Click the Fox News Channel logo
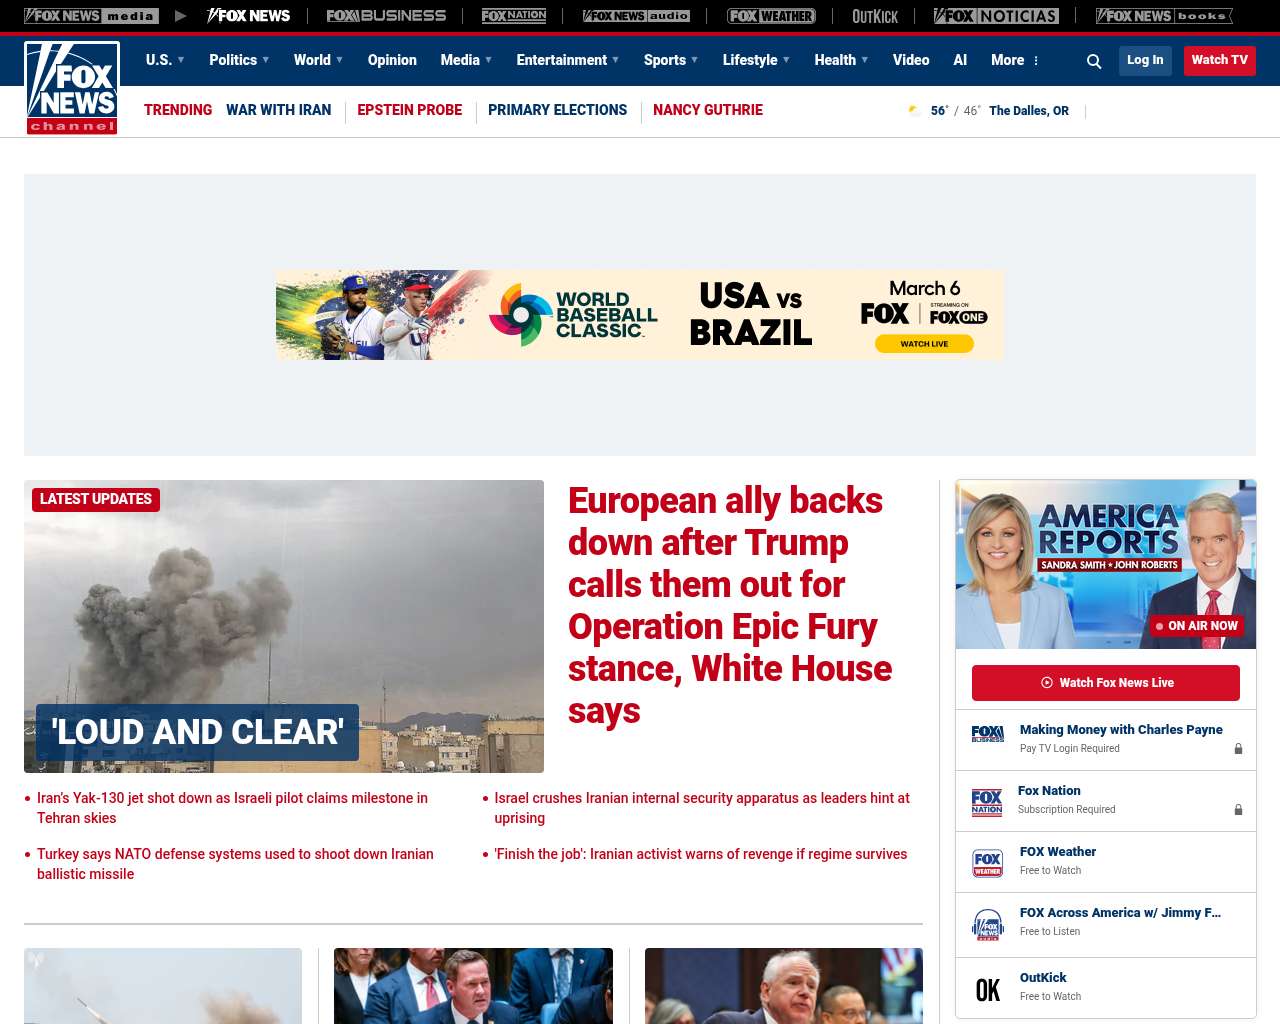This screenshot has height=1024, width=1280. click(x=72, y=88)
